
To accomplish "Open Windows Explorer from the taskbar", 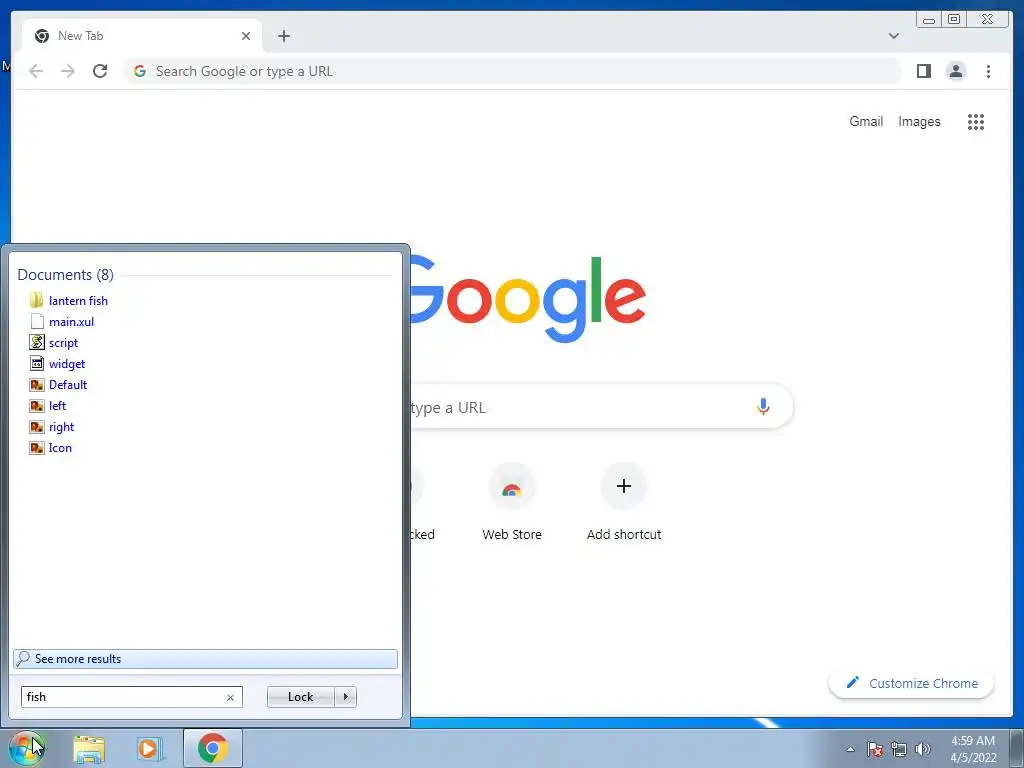I will coord(89,748).
